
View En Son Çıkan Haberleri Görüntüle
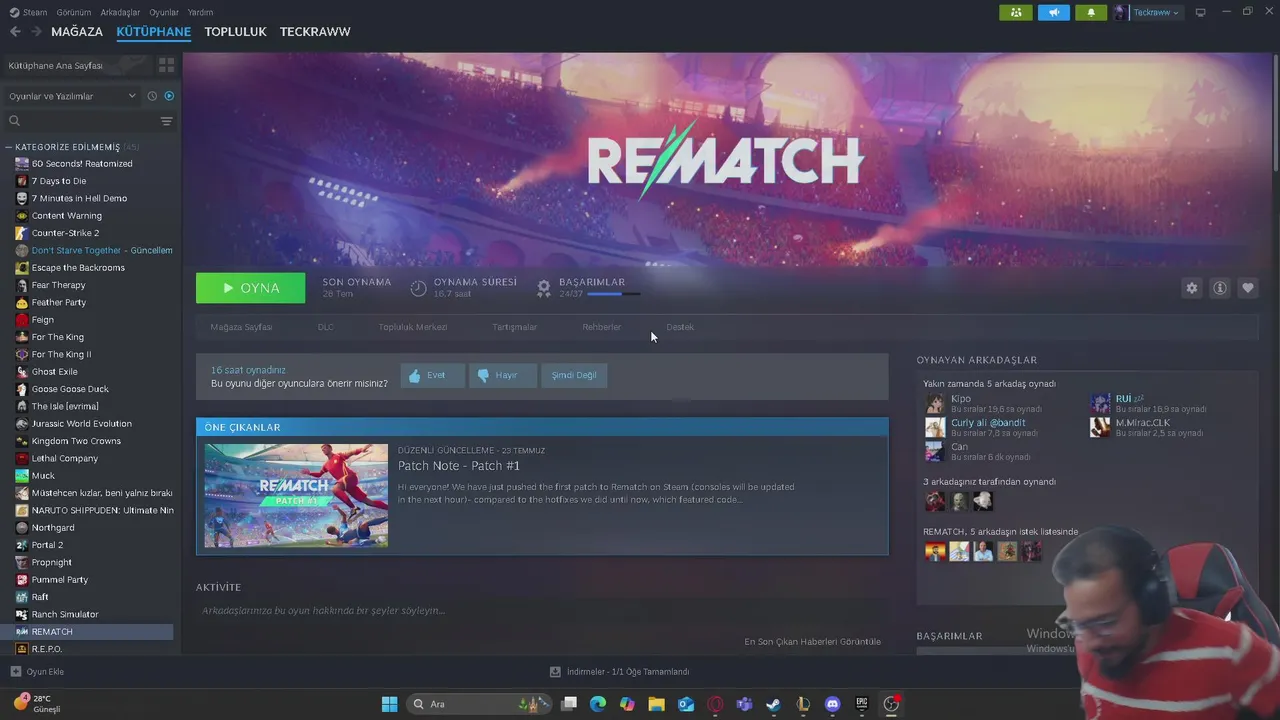click(x=812, y=641)
